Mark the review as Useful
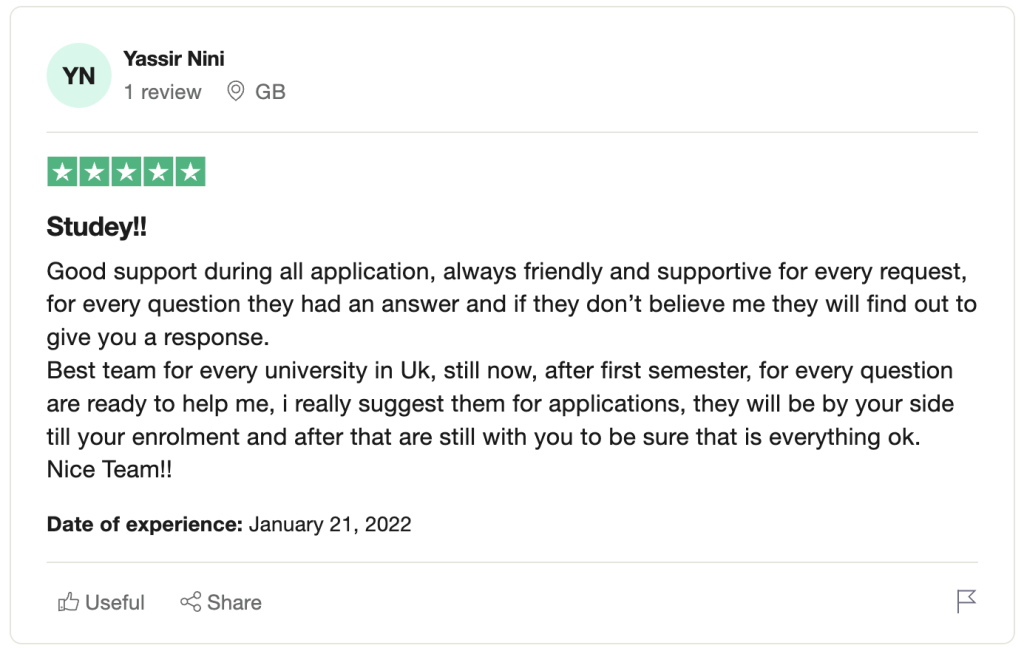This screenshot has height=651, width=1024. click(x=101, y=602)
